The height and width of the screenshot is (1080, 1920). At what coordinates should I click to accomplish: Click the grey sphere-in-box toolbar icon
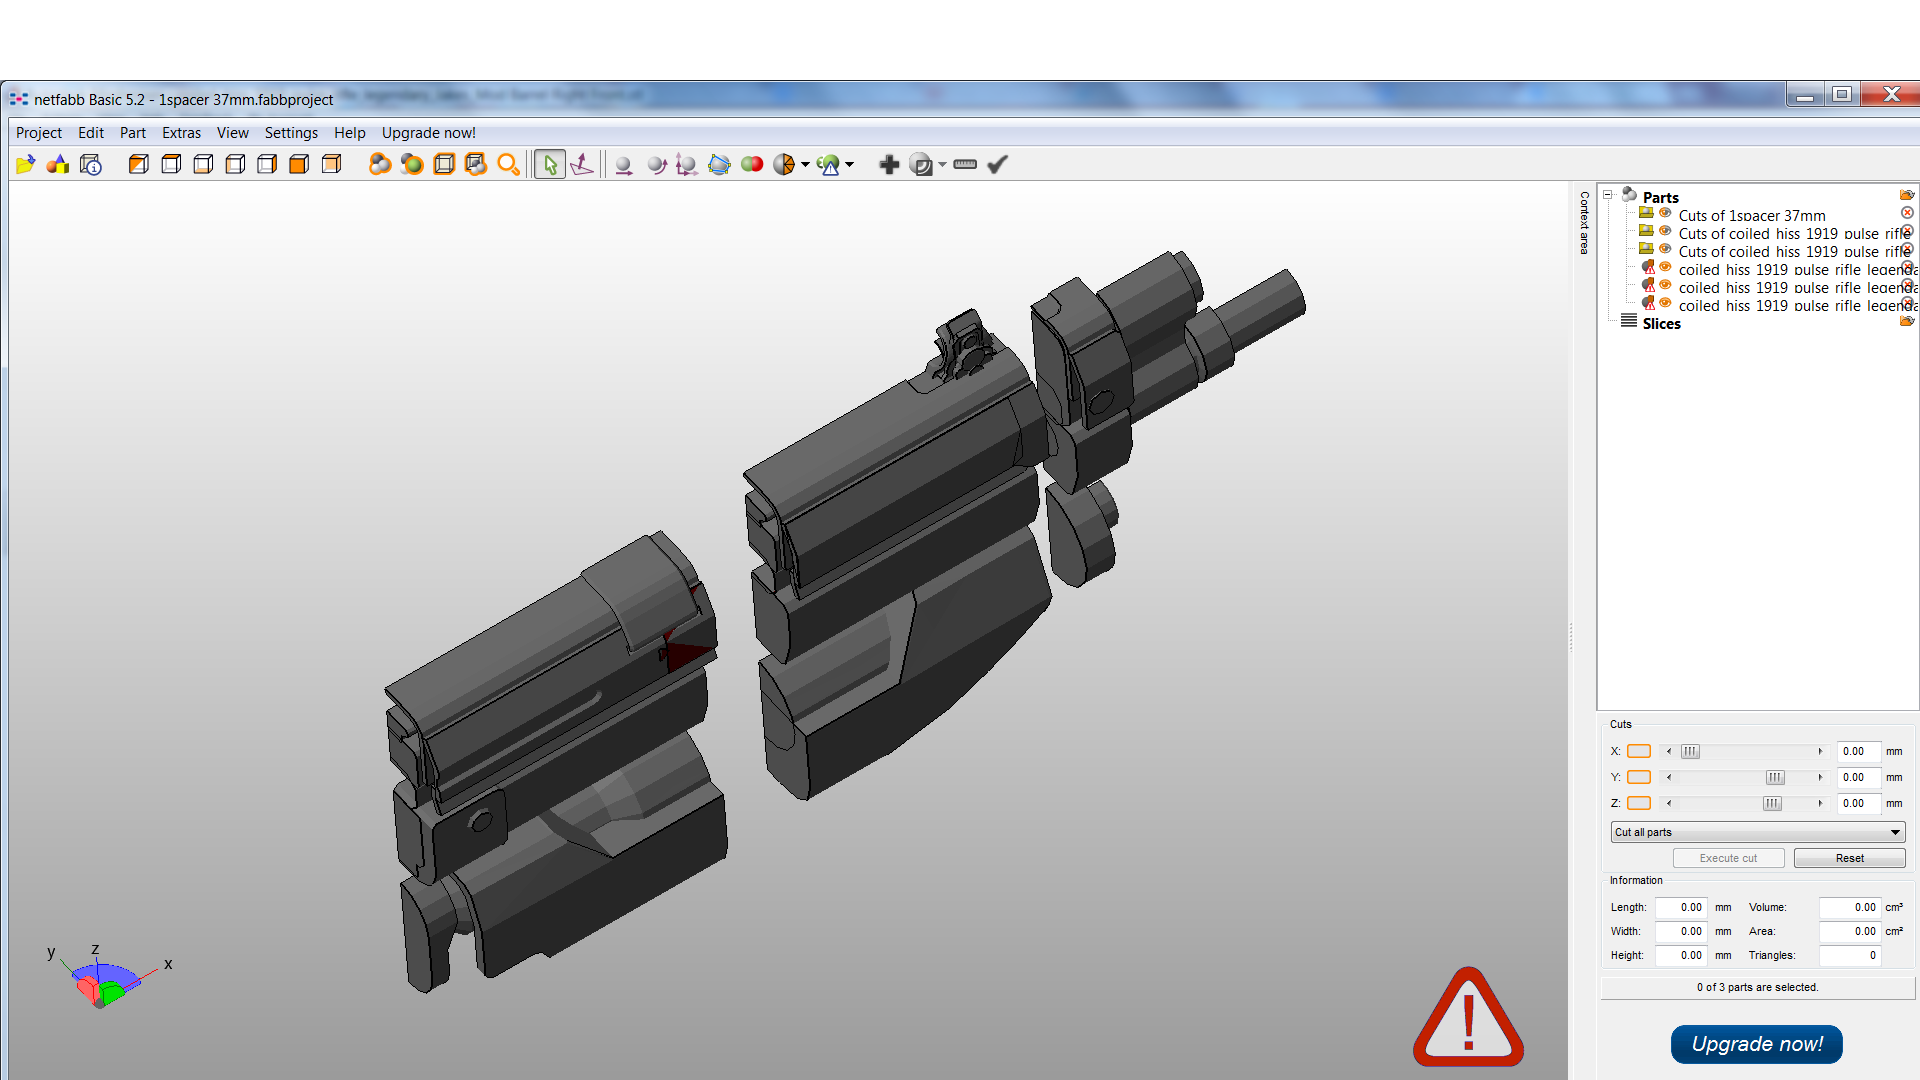(921, 165)
